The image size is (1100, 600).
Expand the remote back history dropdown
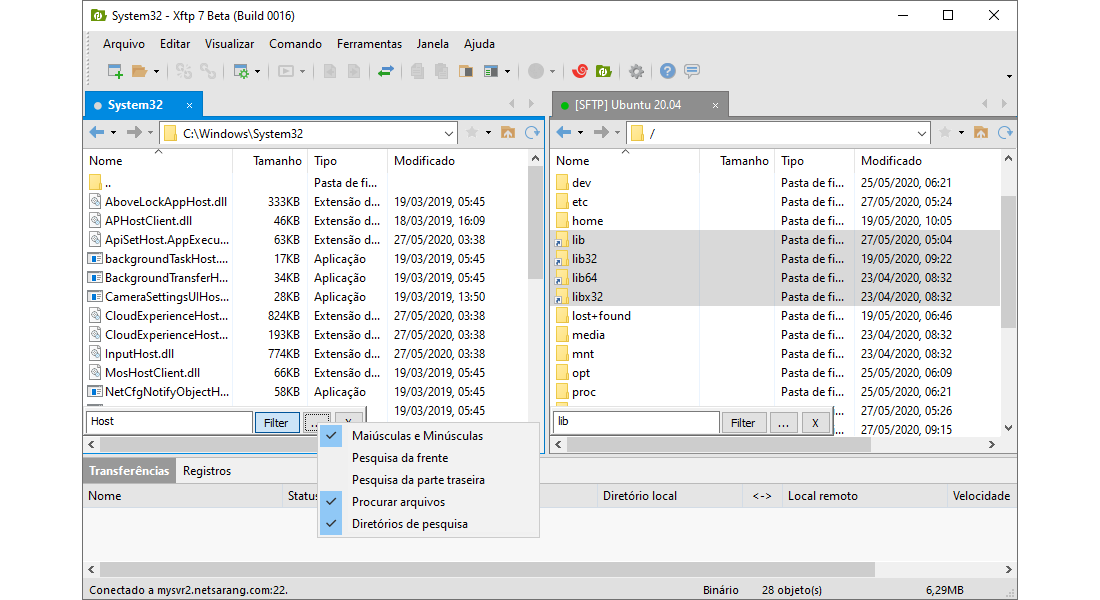click(x=580, y=133)
